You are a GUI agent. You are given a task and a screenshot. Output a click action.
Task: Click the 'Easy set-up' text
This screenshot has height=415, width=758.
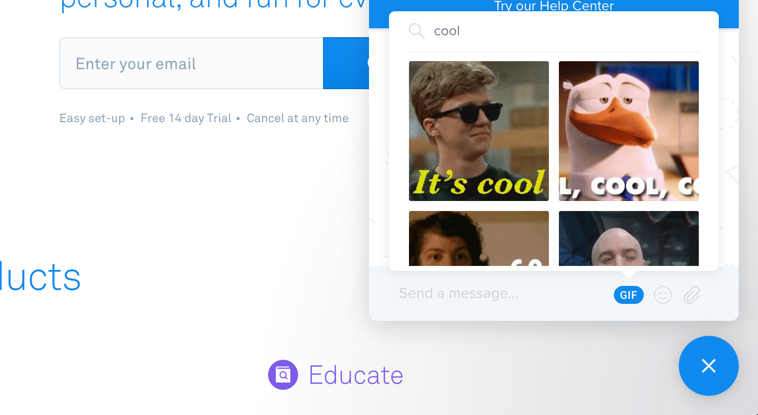tap(92, 119)
